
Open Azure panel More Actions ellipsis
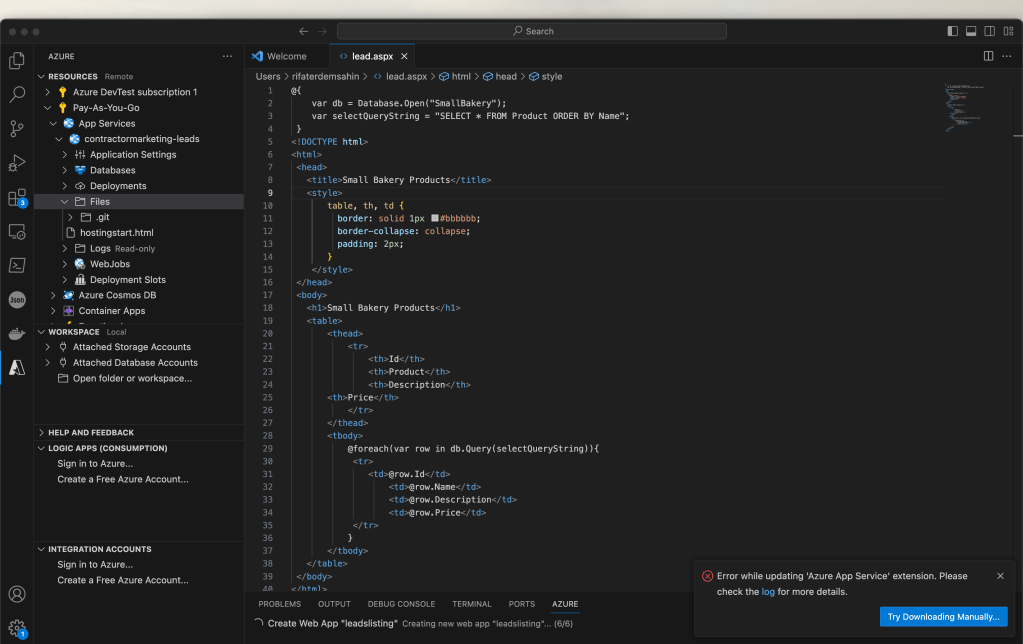[x=227, y=56]
